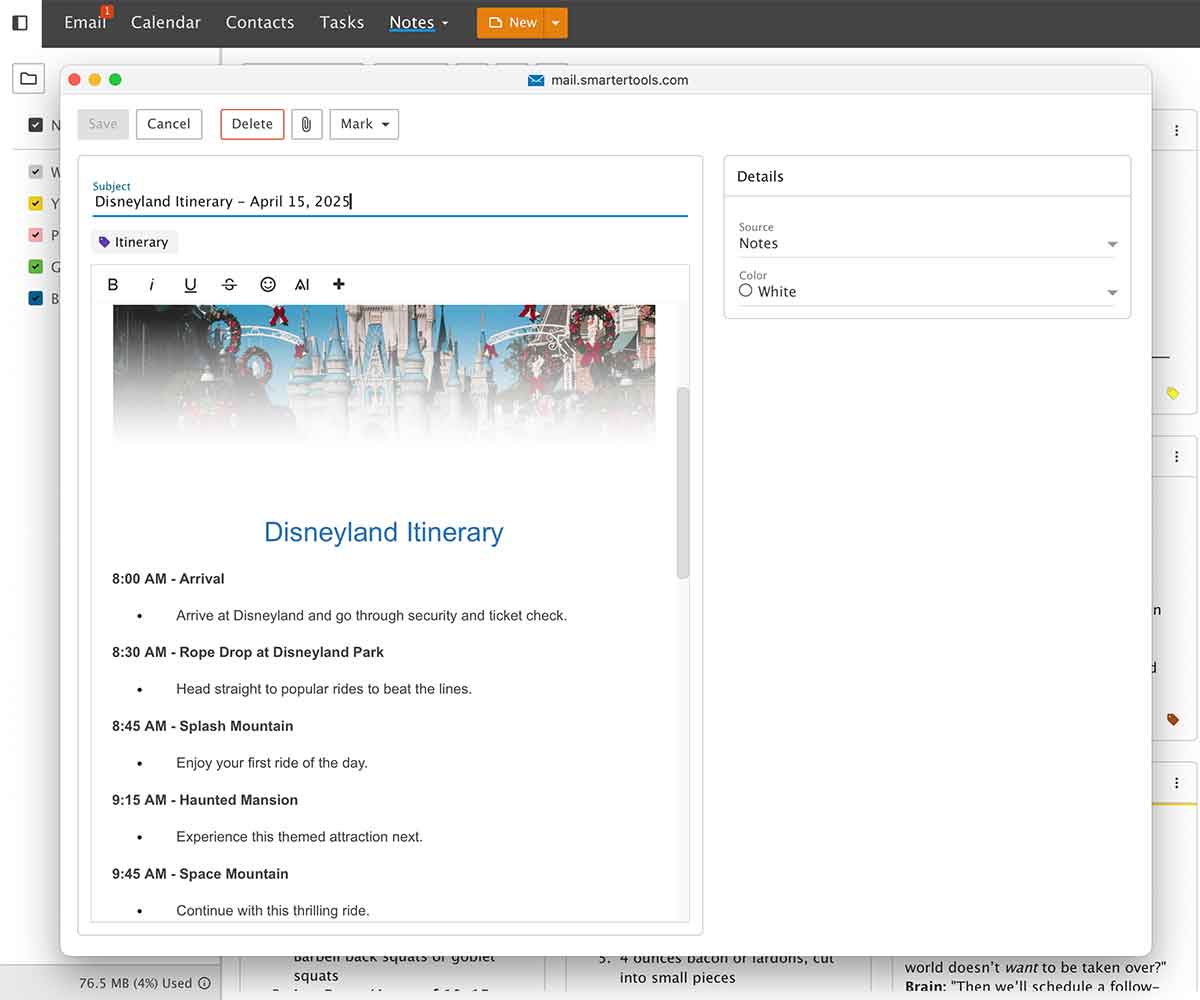1200x1000 pixels.
Task: Click the Disneyland Itinerary heading
Action: (x=384, y=532)
